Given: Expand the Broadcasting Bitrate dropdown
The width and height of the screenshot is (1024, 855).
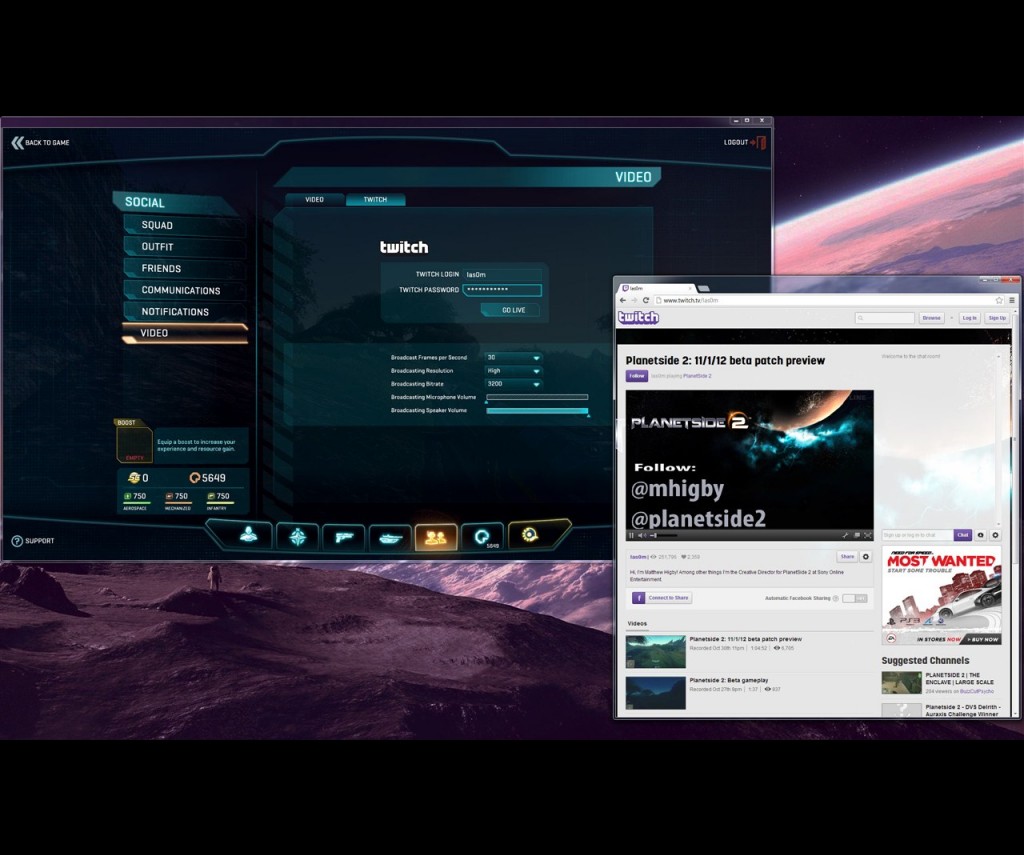Looking at the screenshot, I should 513,383.
